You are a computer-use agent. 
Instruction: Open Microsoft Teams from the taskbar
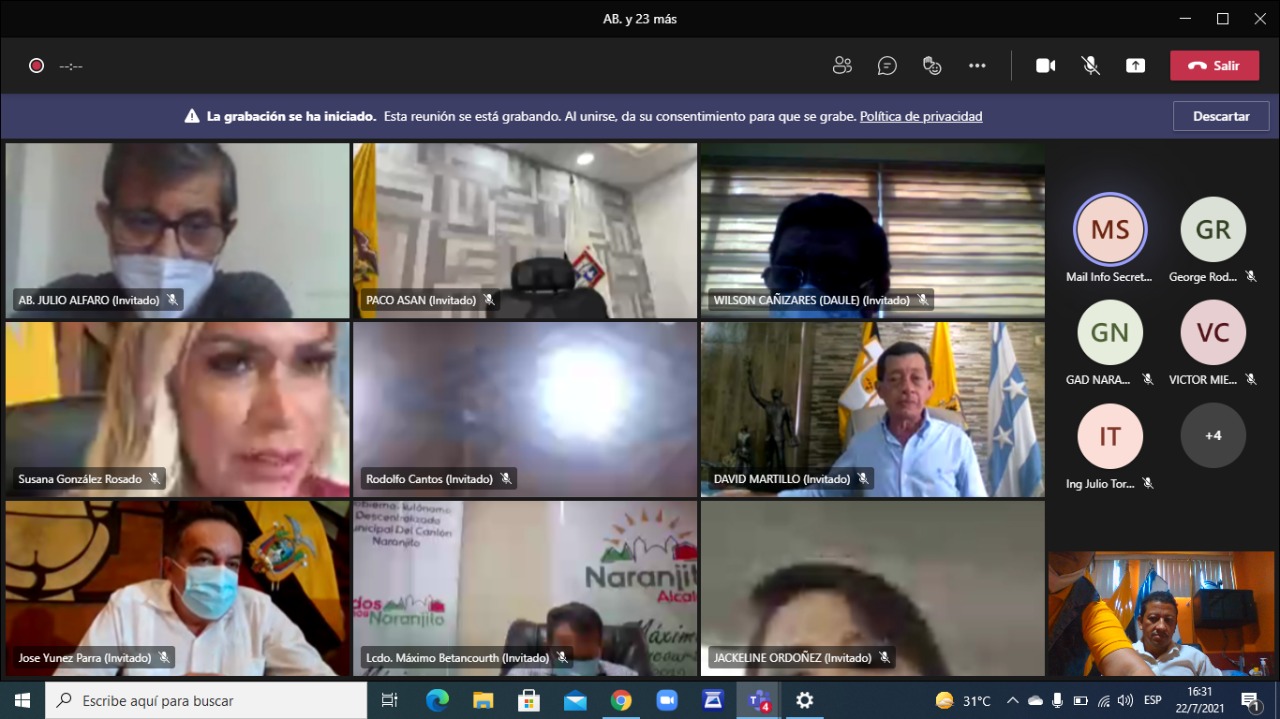tap(759, 700)
